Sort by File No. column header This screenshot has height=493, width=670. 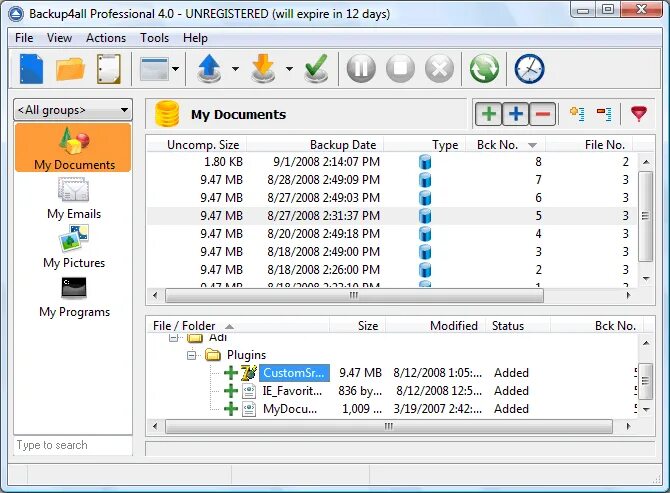pyautogui.click(x=590, y=145)
